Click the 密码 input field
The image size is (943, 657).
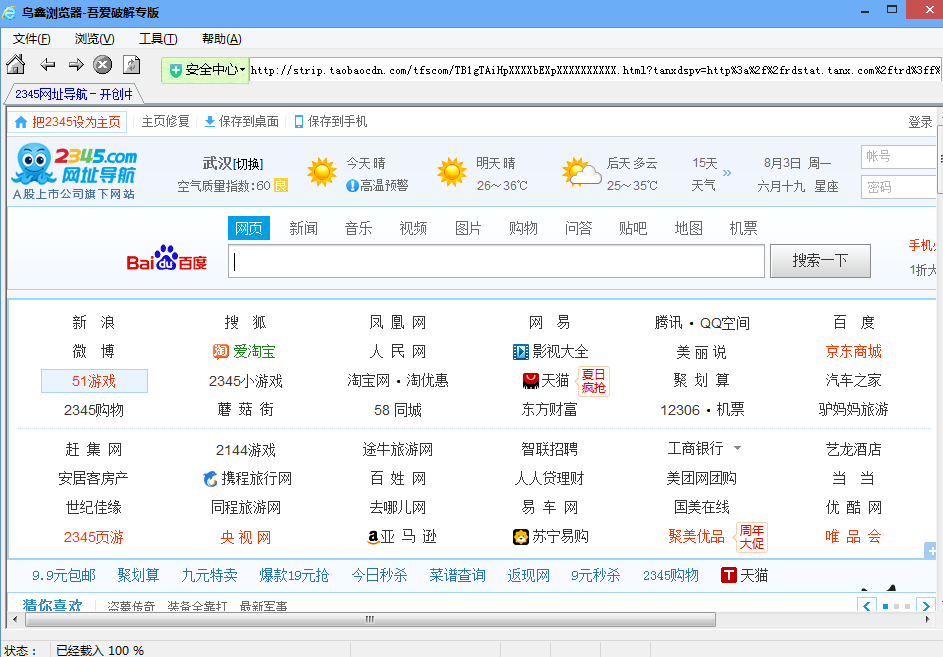coord(899,187)
